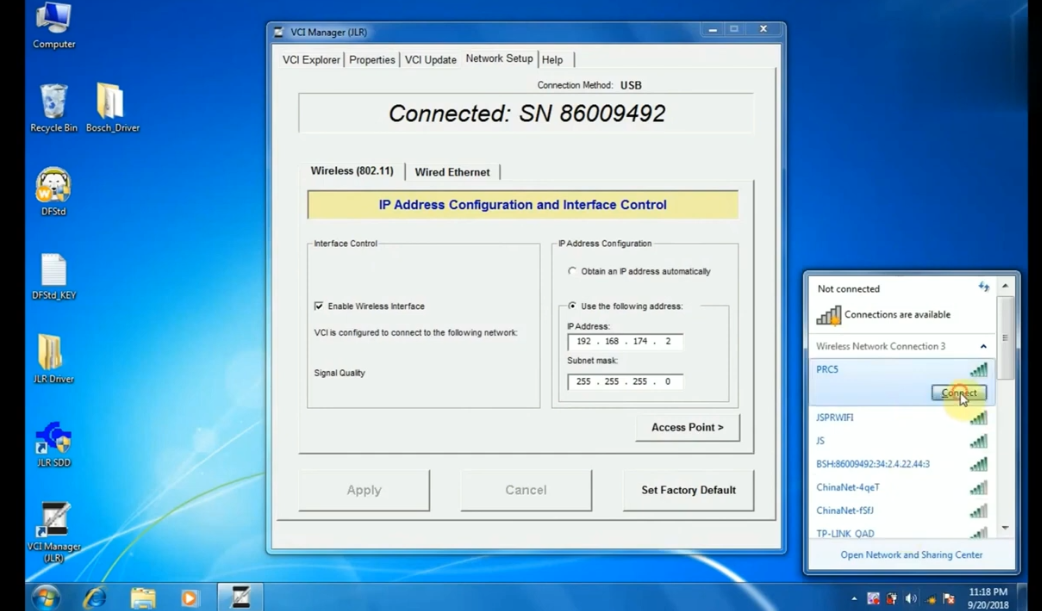Open the Action Center flag icon
Image resolution: width=1042 pixels, height=611 pixels.
tap(949, 598)
